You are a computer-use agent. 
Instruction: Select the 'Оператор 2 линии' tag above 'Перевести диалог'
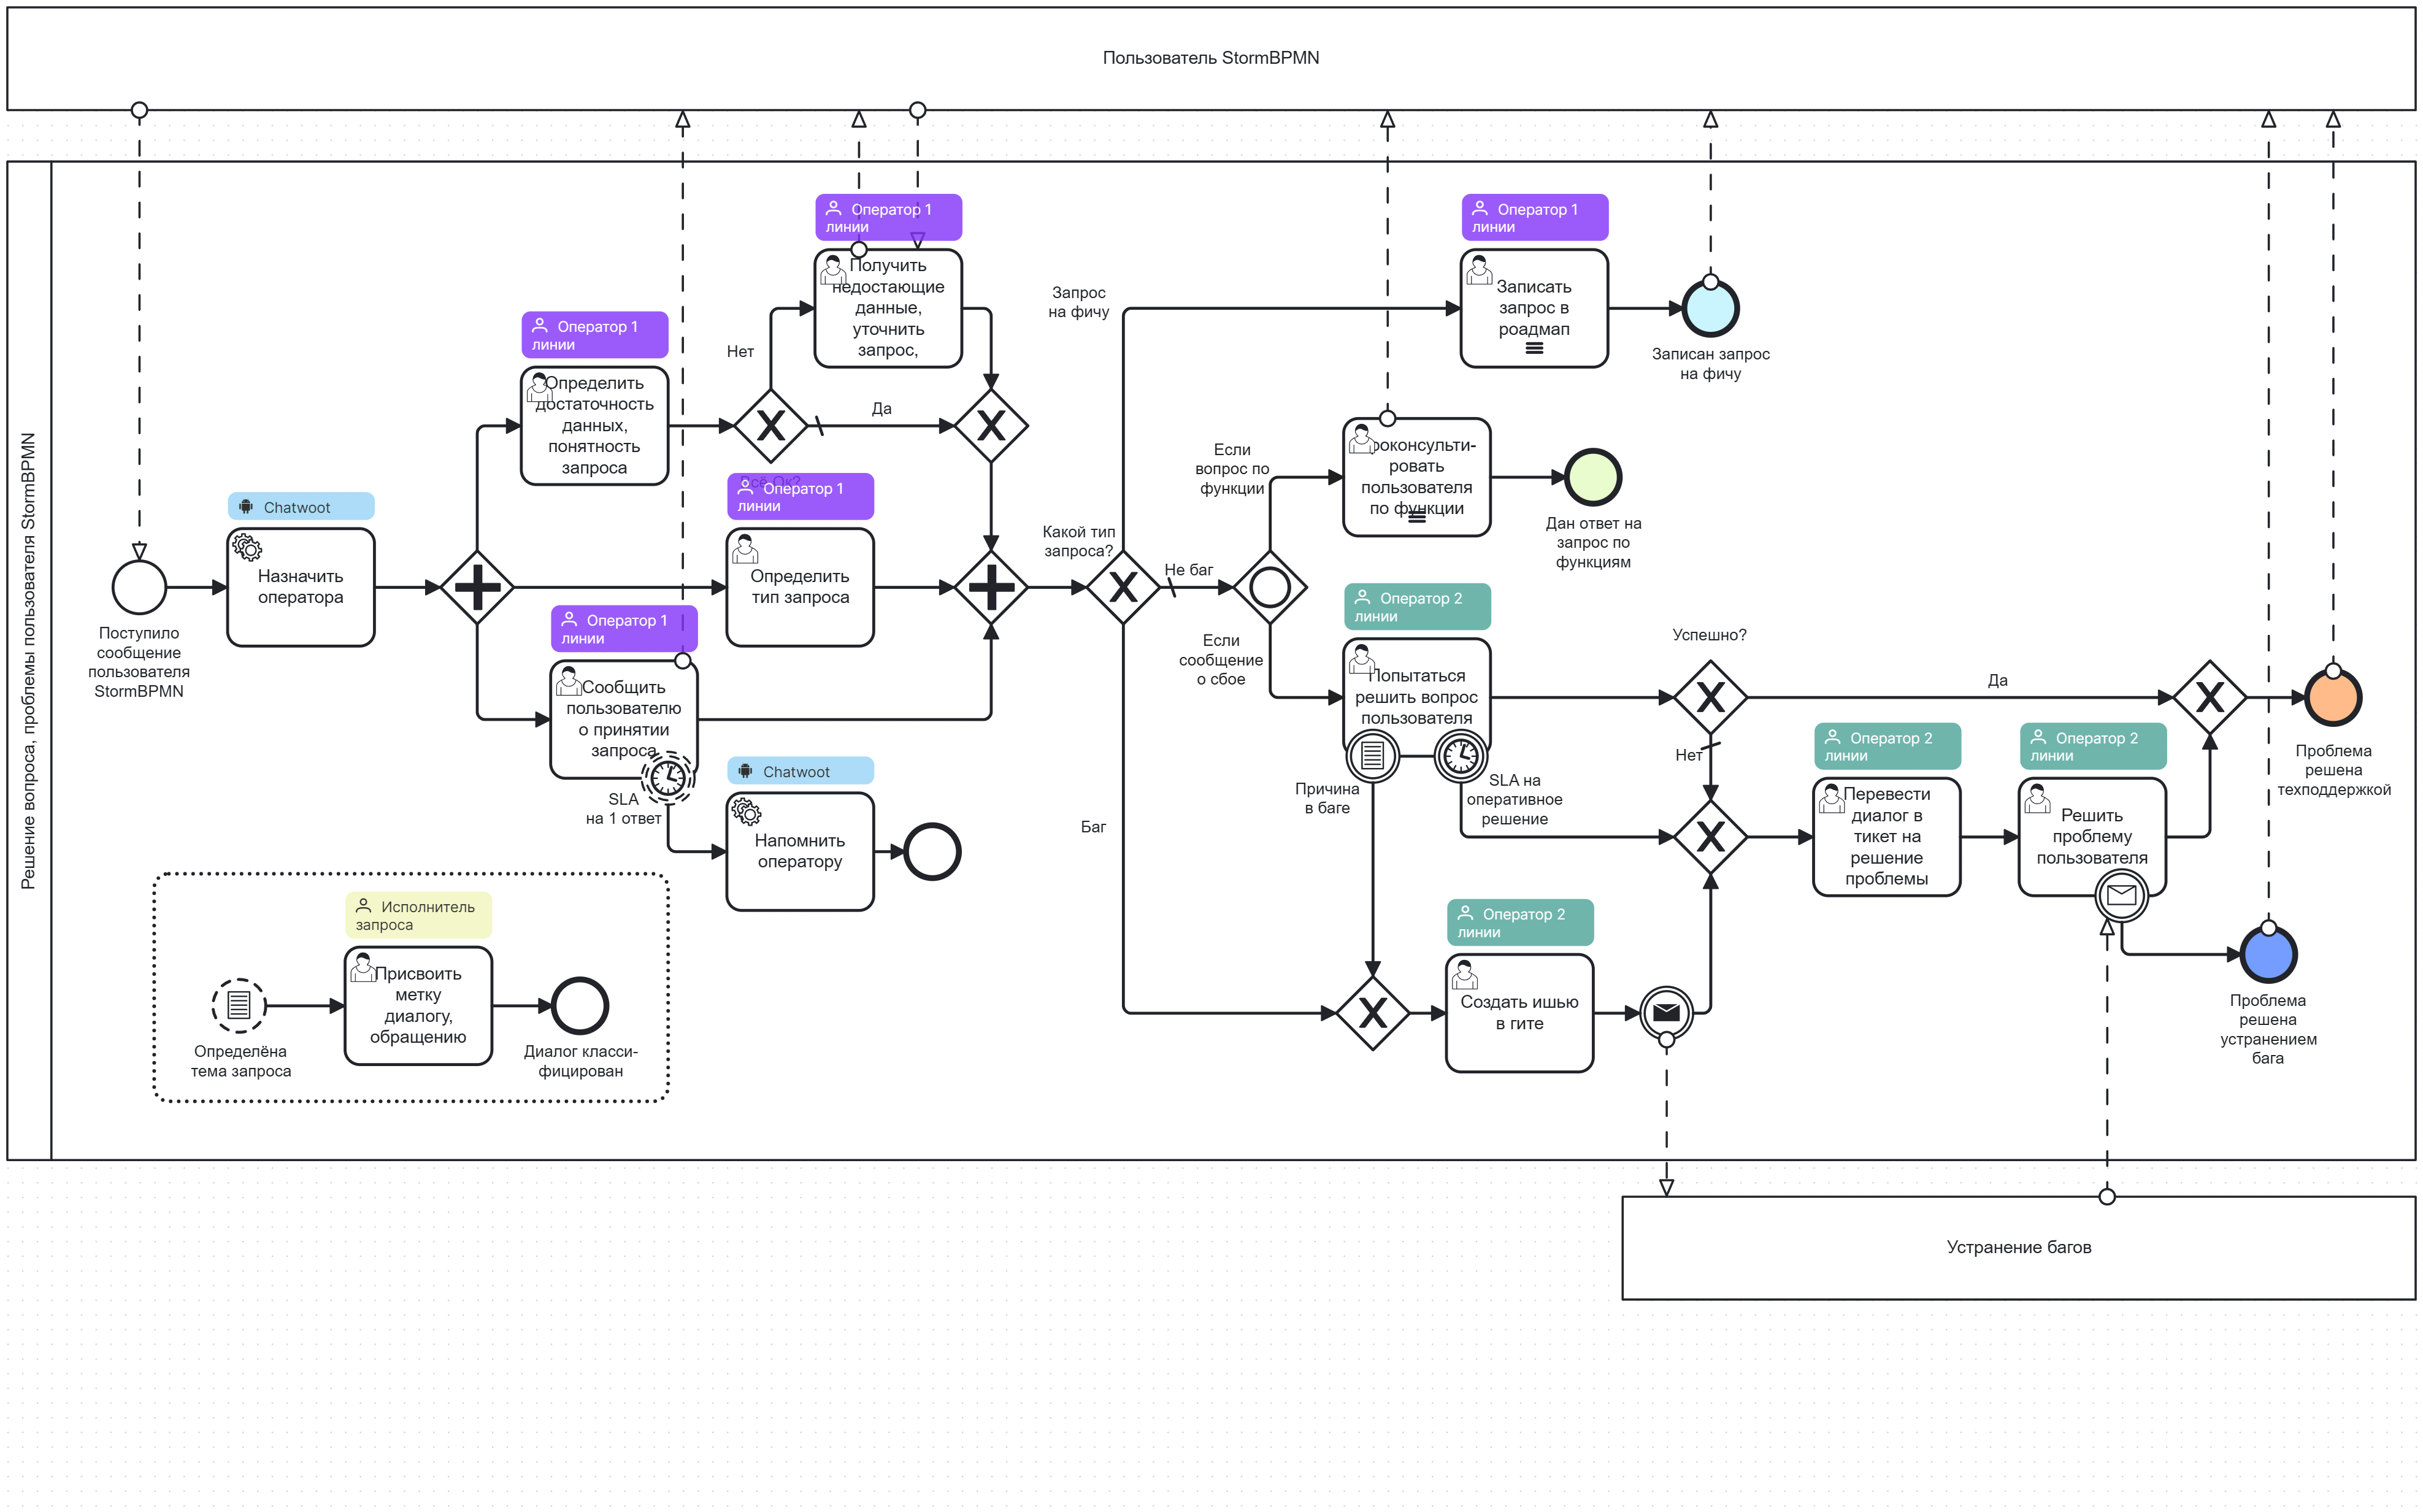pos(1887,746)
